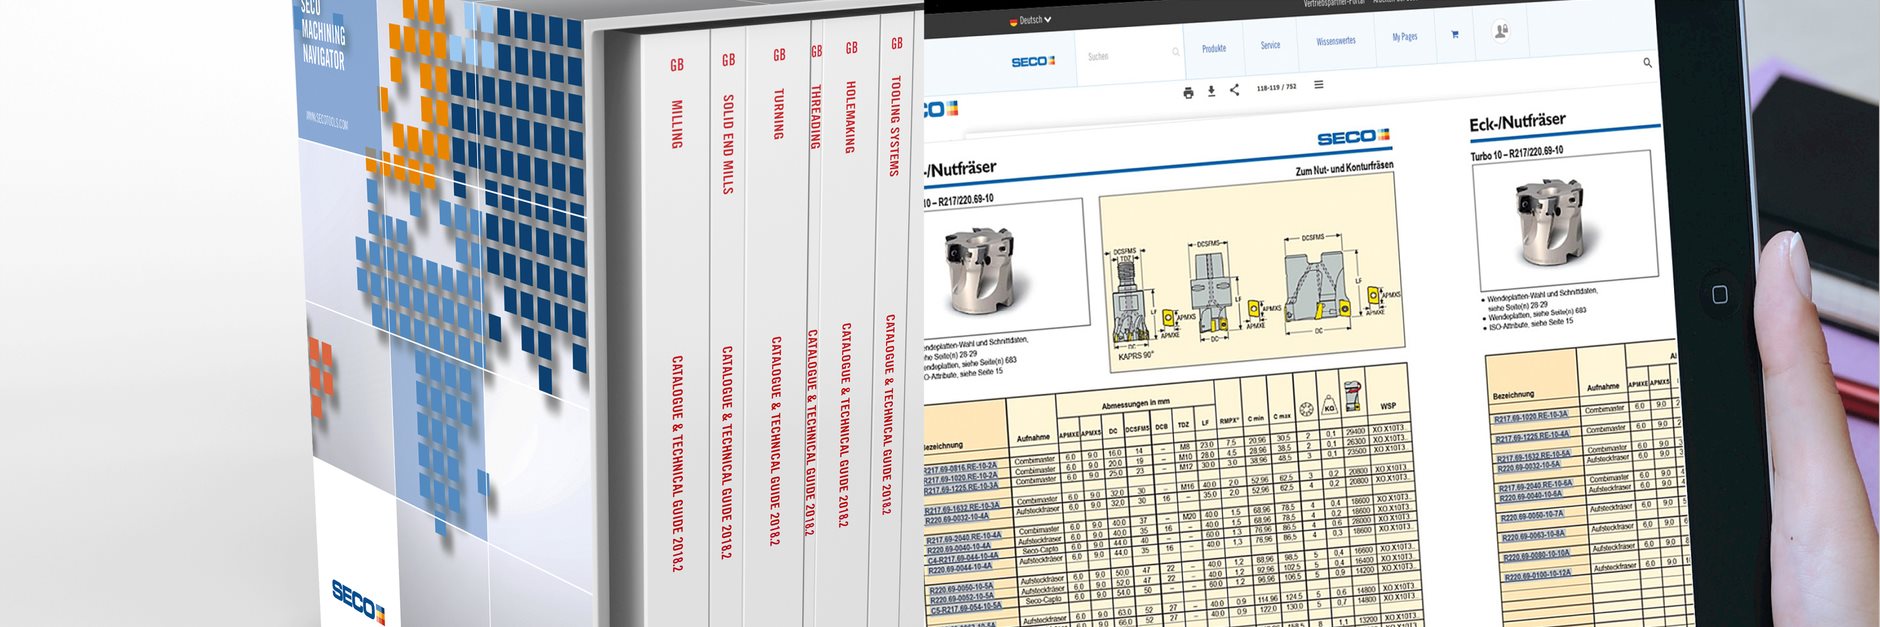The width and height of the screenshot is (1880, 627).
Task: Open product link R217.69-1020.RE-10-3A on right page
Action: (1531, 416)
